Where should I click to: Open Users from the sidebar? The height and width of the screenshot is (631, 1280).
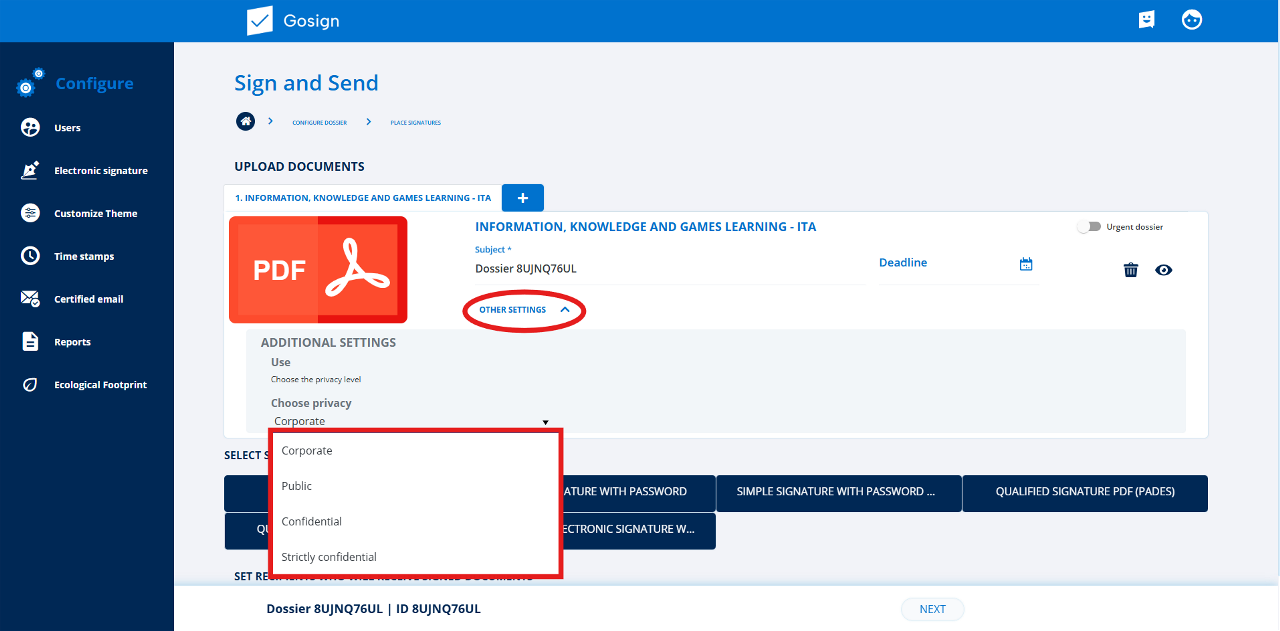pos(67,128)
